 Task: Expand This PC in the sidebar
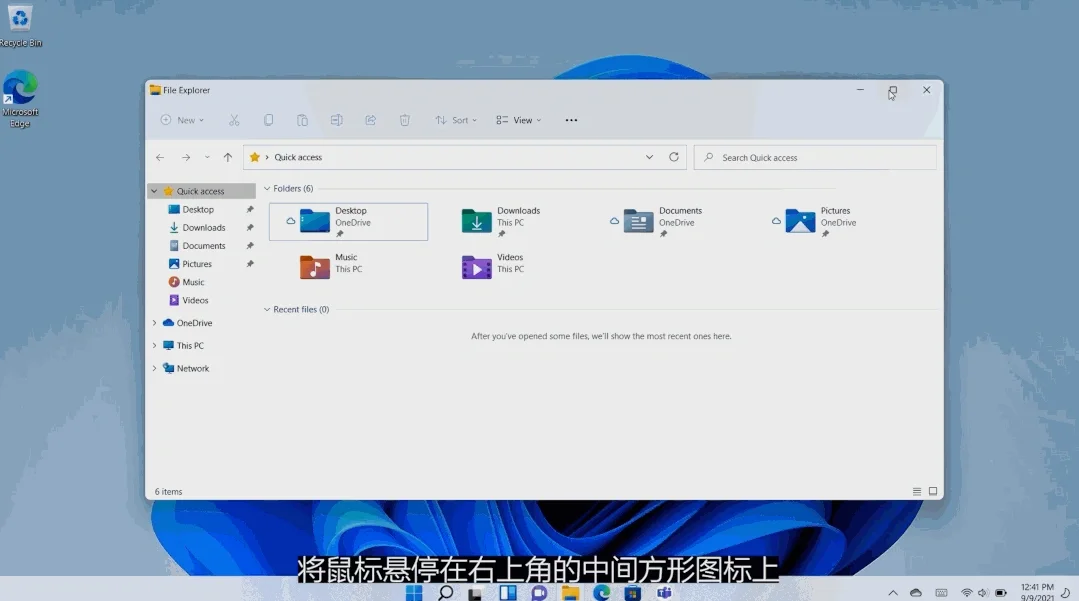pos(157,345)
